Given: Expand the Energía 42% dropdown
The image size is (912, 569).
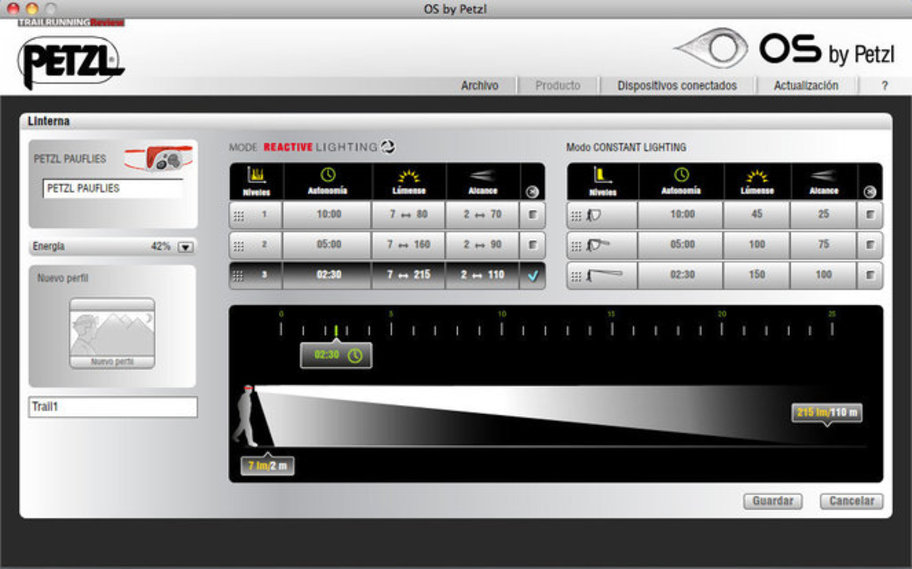Looking at the screenshot, I should tap(185, 247).
